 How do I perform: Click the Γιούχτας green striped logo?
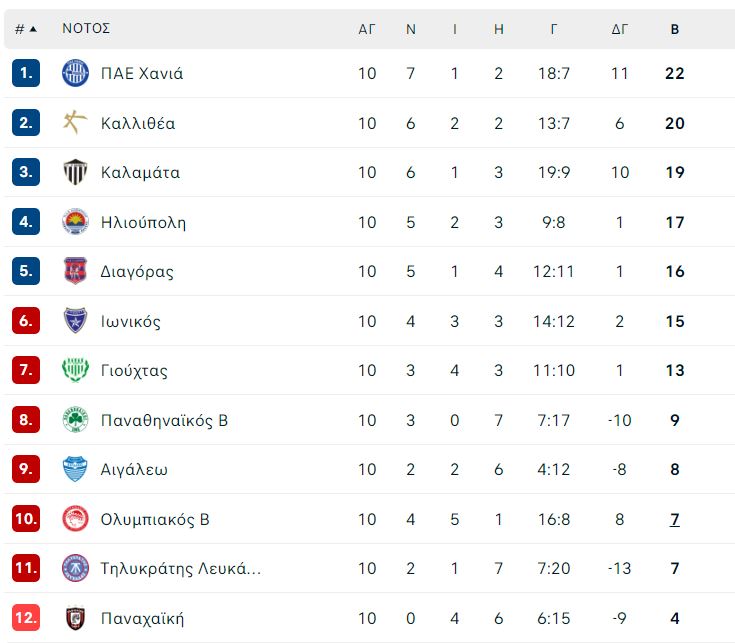coord(75,370)
